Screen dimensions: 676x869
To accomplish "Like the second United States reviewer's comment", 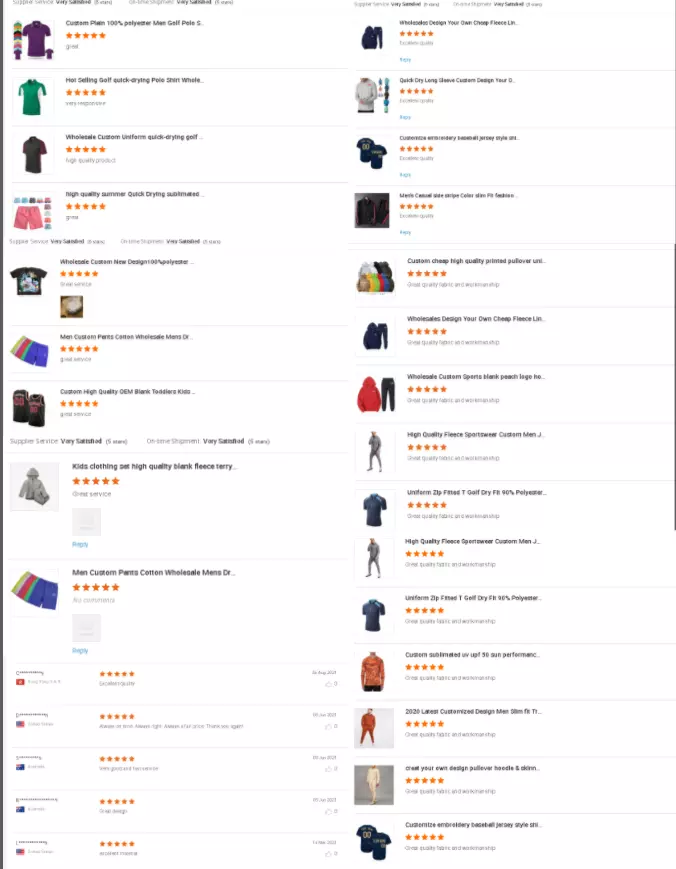I will pos(329,854).
